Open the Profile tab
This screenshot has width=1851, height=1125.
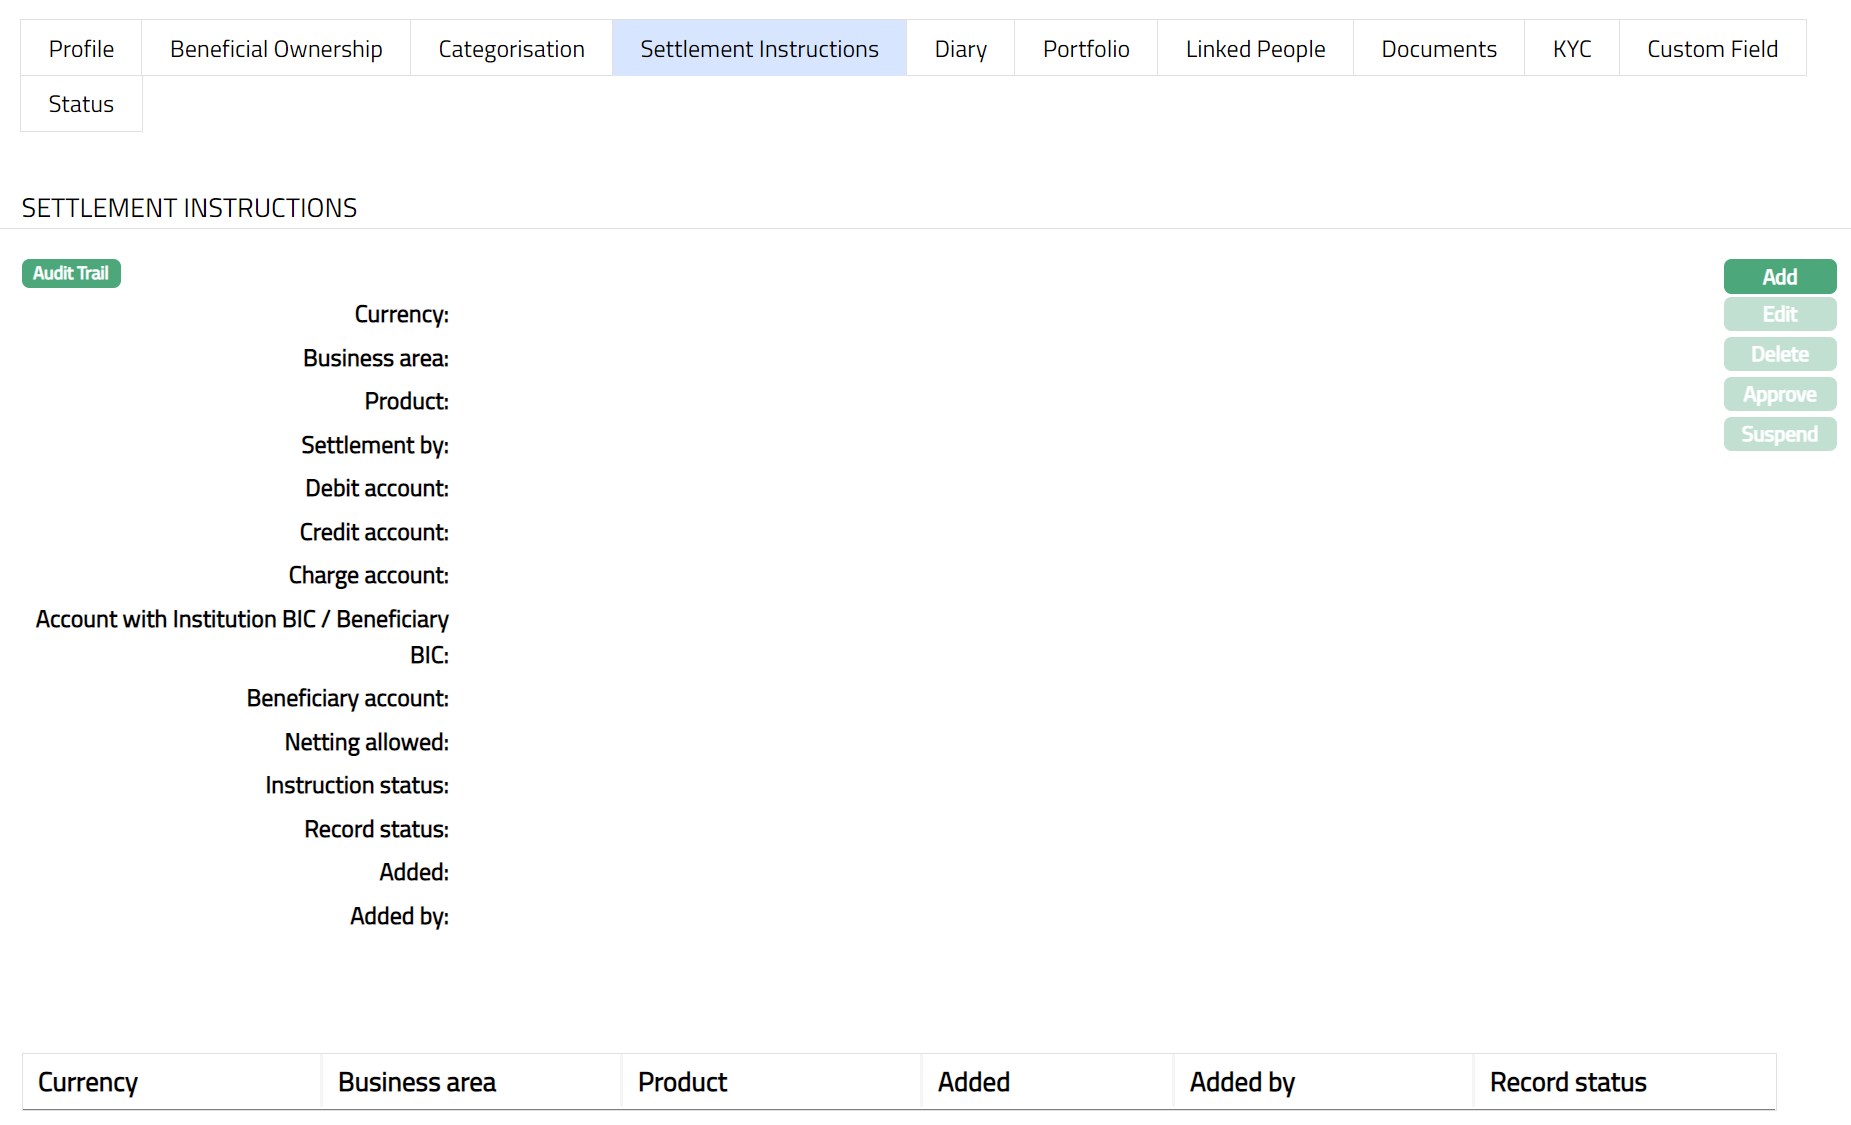[81, 49]
